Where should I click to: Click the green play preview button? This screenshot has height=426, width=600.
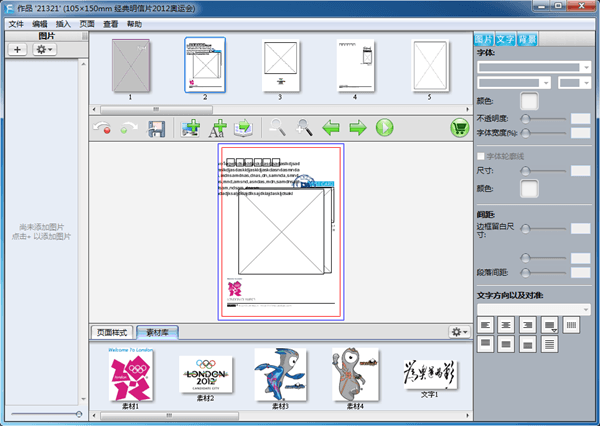click(384, 128)
